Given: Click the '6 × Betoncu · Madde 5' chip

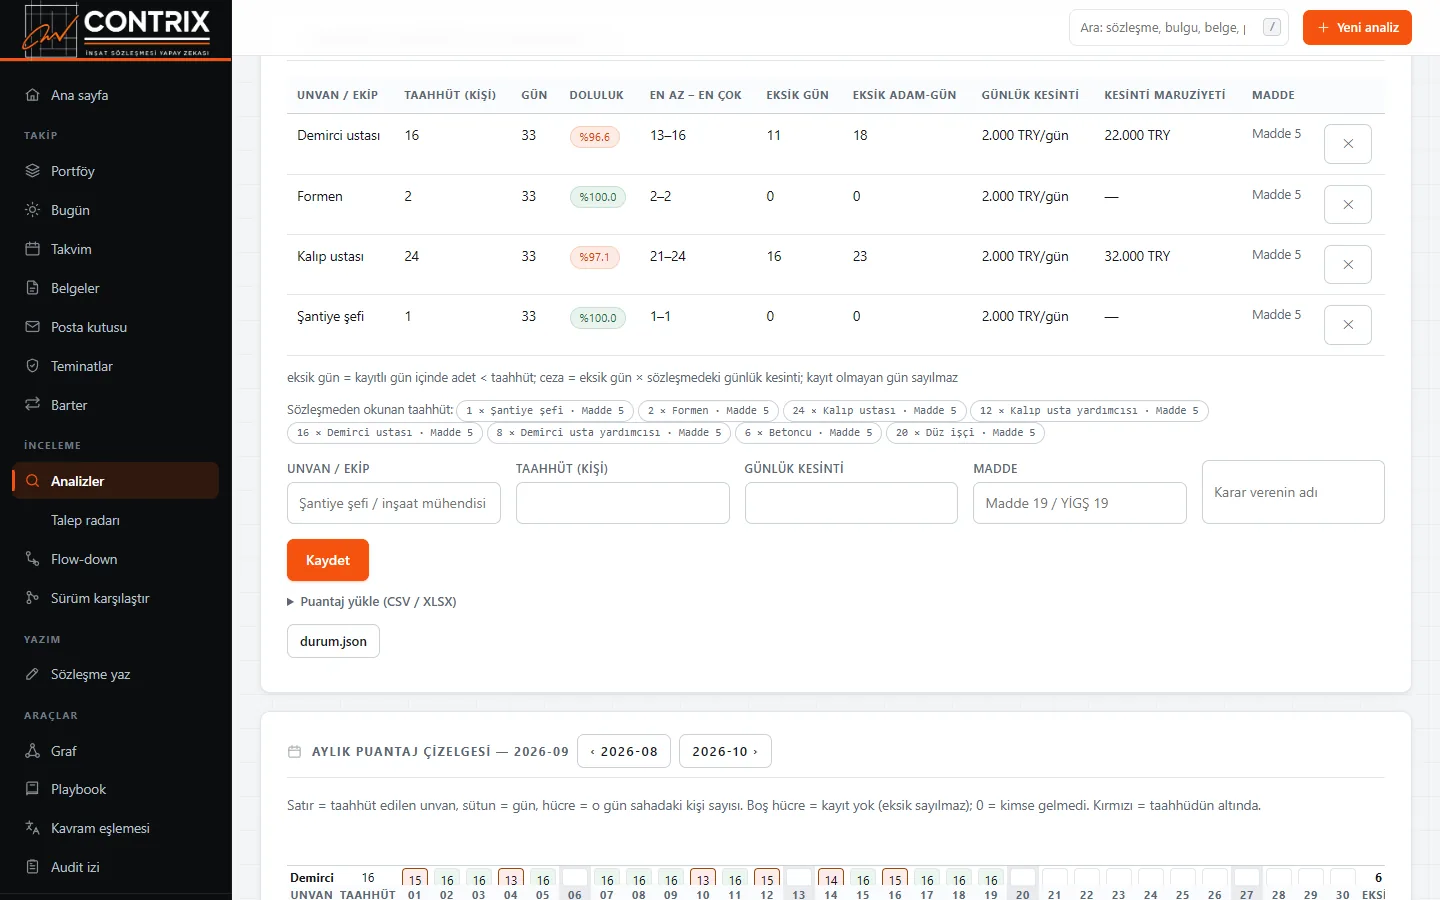Looking at the screenshot, I should (x=809, y=433).
